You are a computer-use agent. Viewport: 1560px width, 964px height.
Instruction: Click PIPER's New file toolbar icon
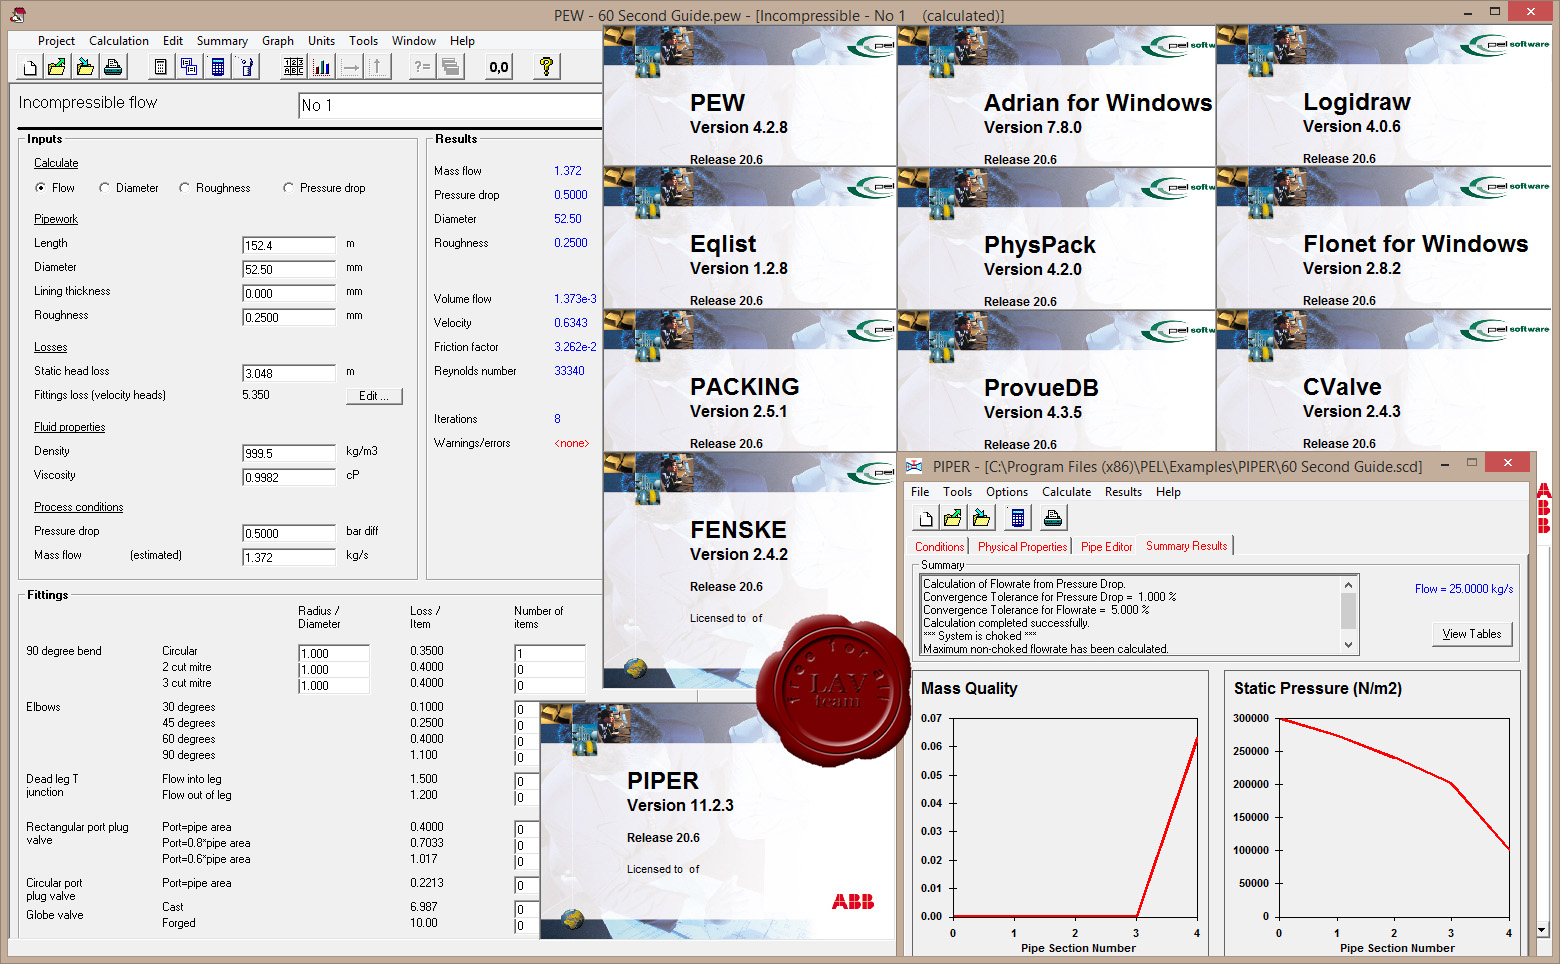926,518
